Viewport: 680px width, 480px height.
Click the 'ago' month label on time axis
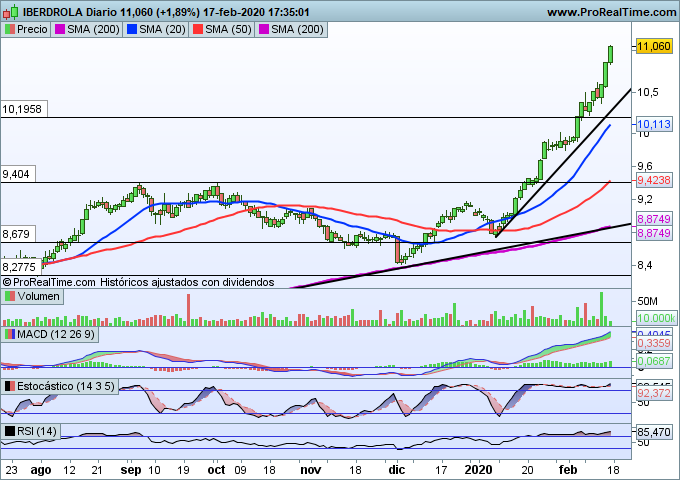point(41,470)
